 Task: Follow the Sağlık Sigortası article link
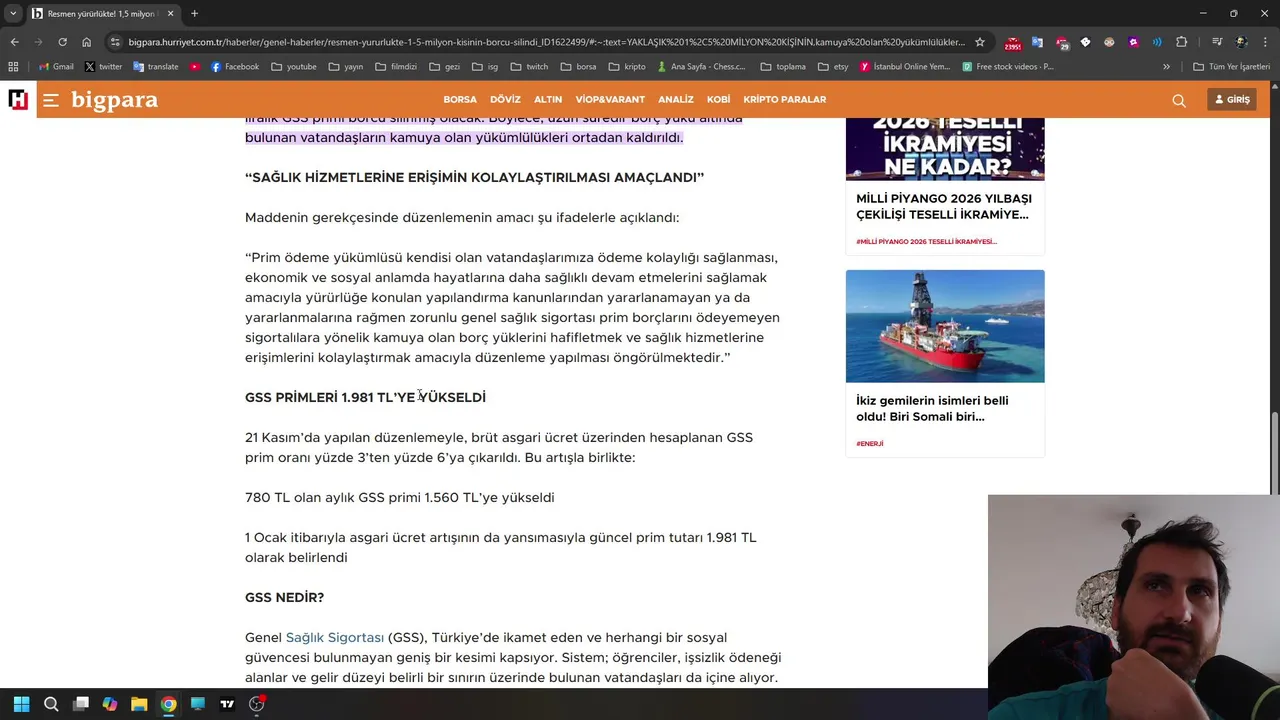point(335,637)
